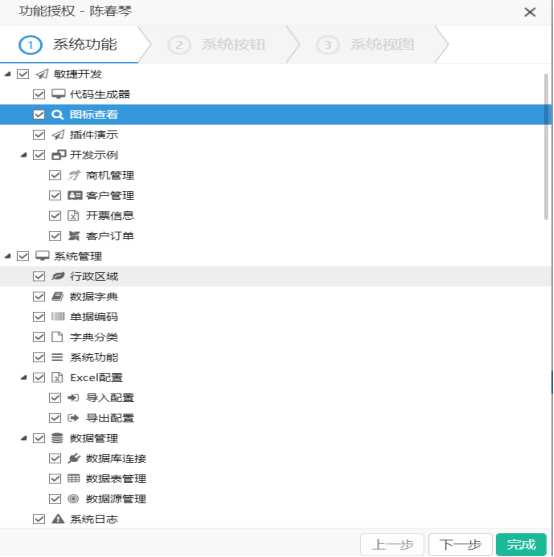Collapse the 系统管理 tree node
Viewport: 554px width, 557px height.
pyautogui.click(x=8, y=256)
